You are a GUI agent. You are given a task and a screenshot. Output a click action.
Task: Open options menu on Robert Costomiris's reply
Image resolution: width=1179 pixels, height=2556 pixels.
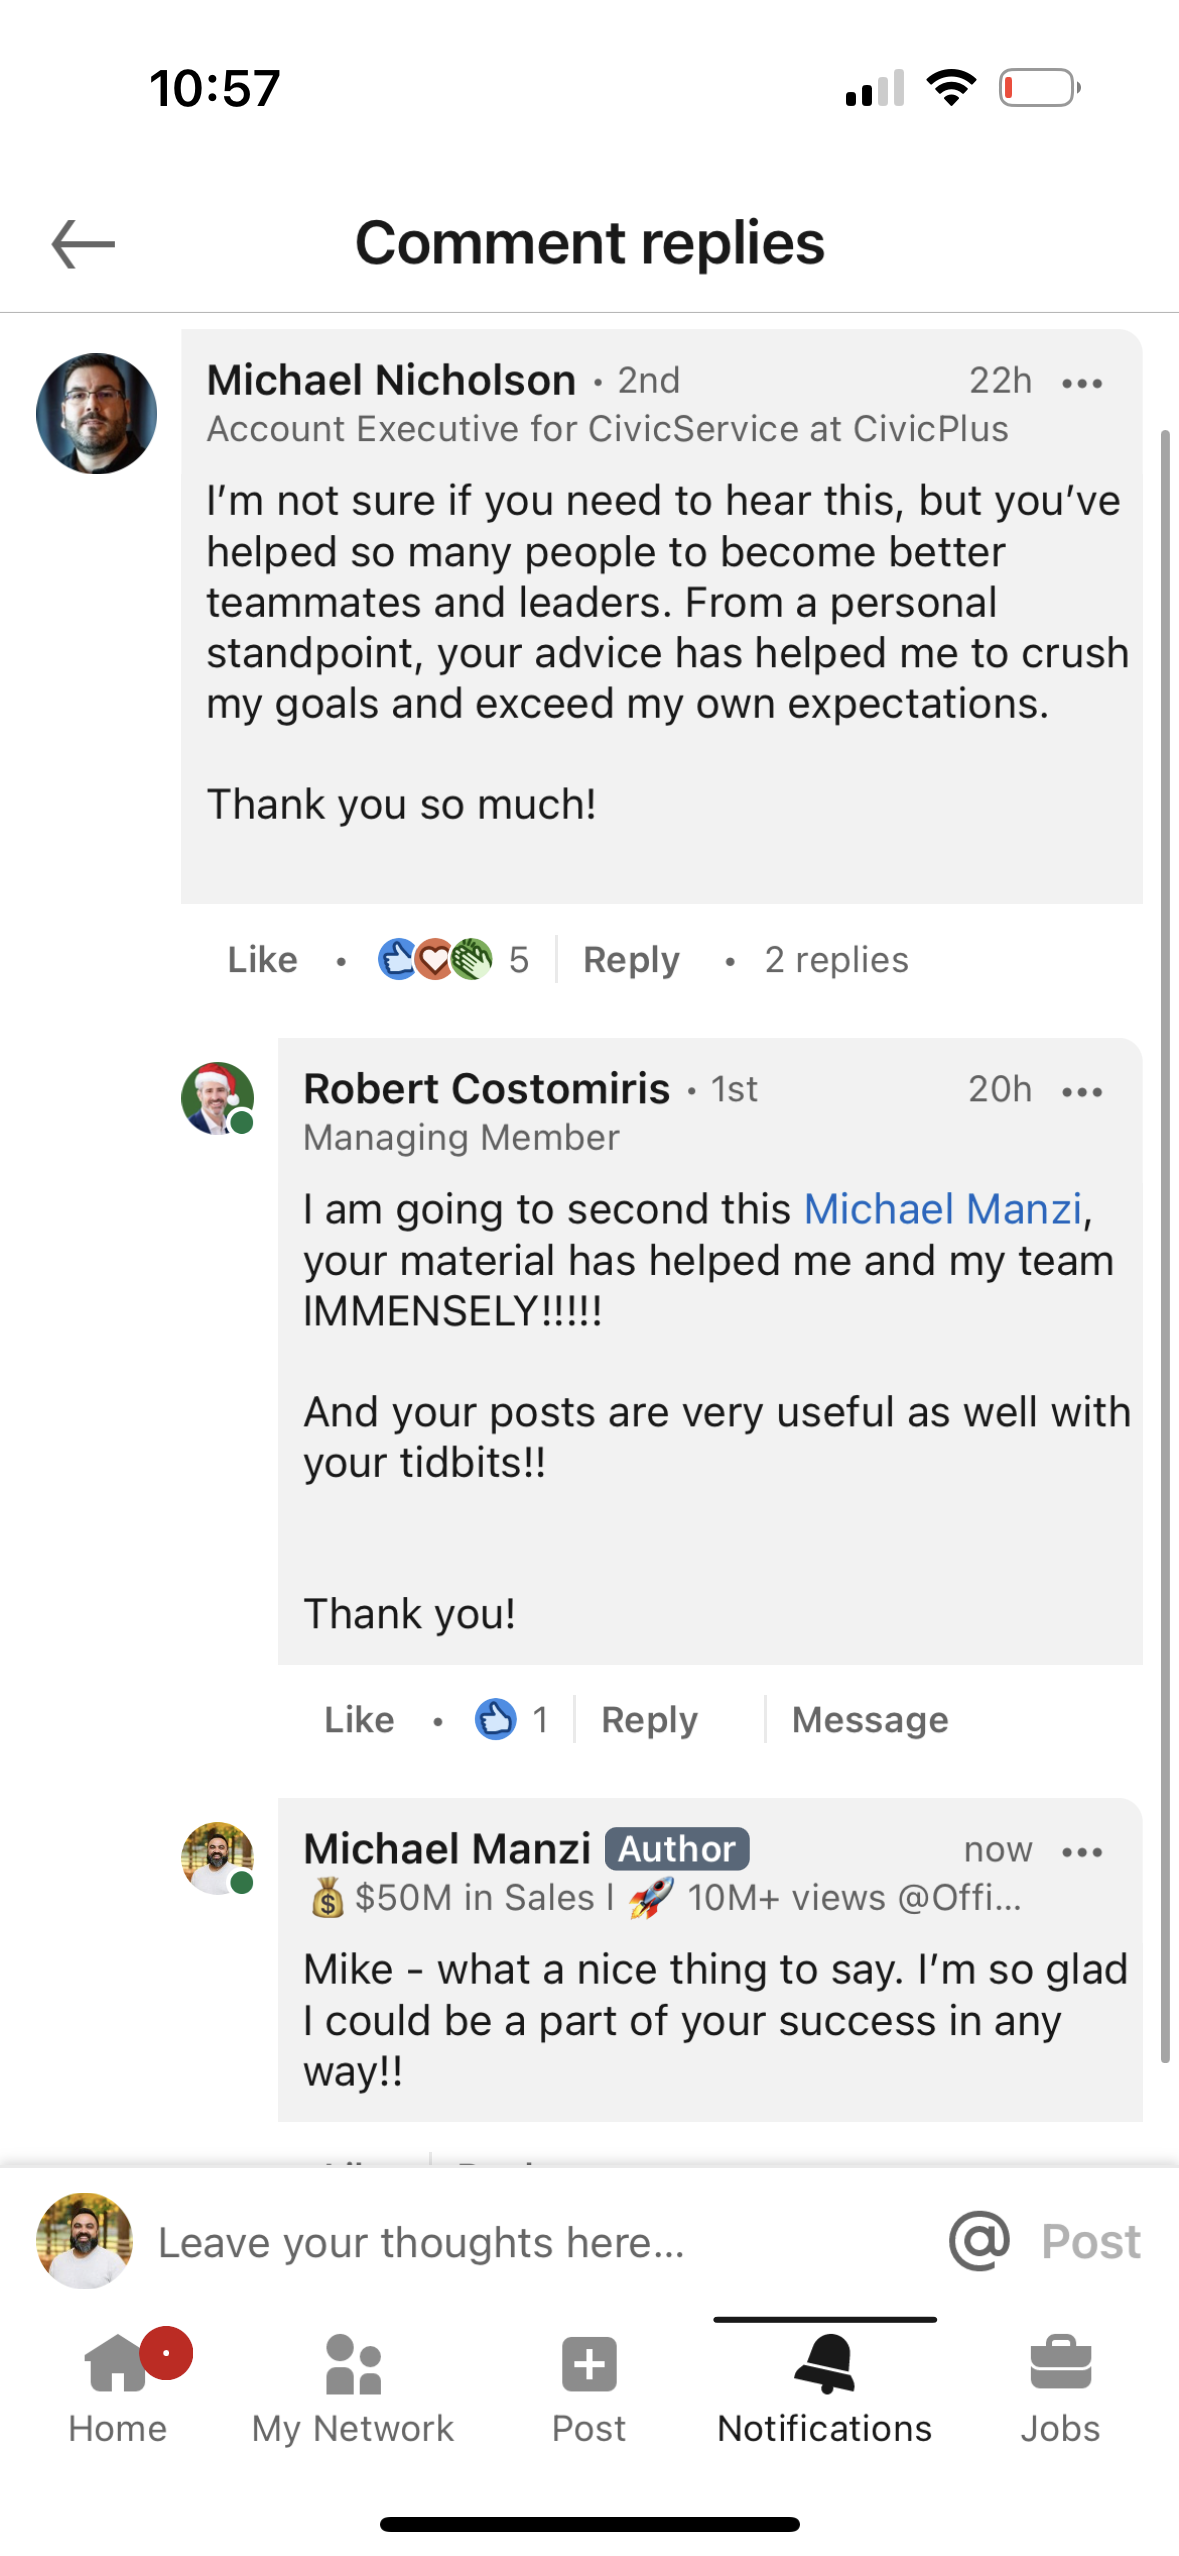tap(1081, 1091)
